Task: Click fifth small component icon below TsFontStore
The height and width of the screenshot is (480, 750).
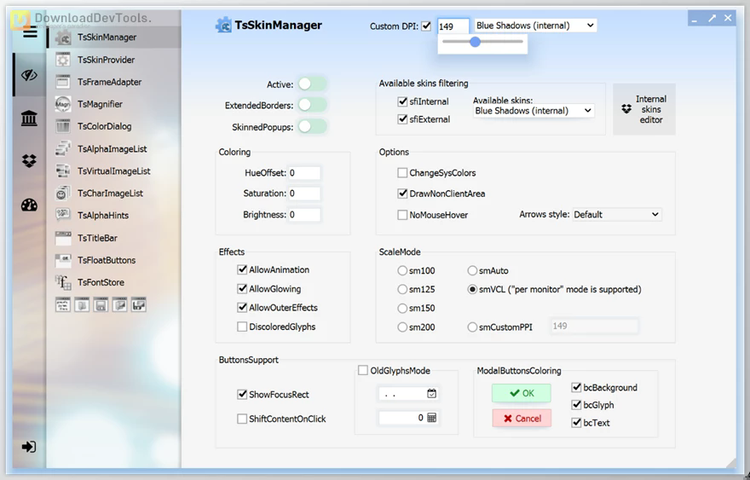Action: [x=139, y=305]
